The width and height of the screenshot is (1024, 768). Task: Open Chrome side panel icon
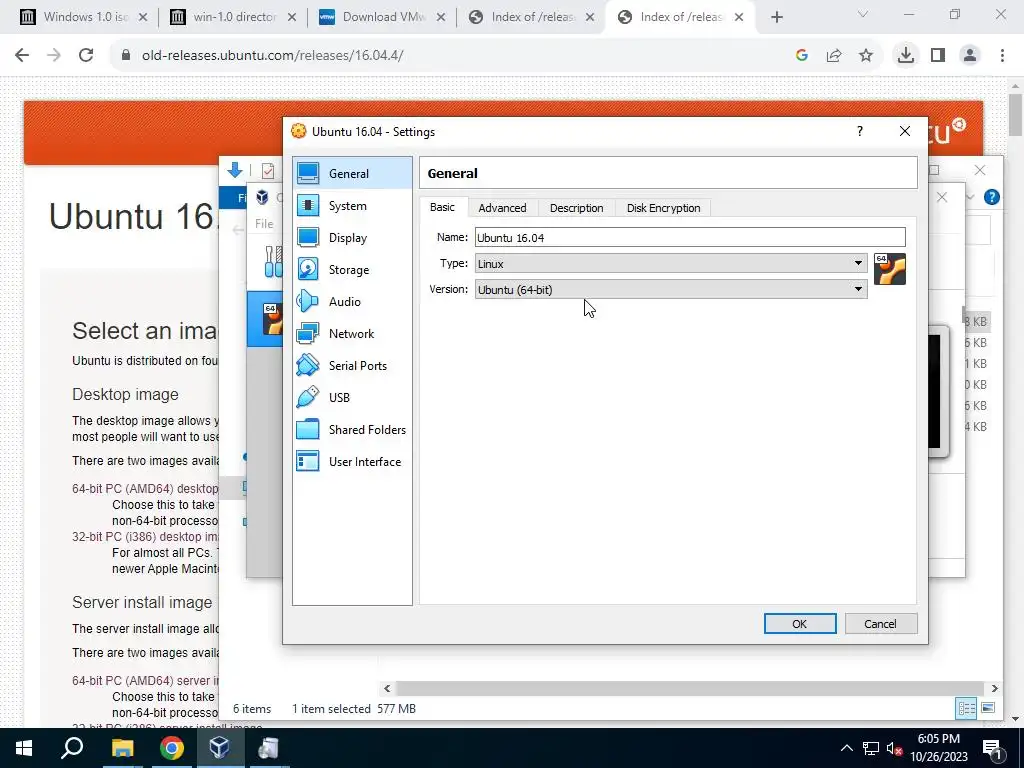point(938,56)
